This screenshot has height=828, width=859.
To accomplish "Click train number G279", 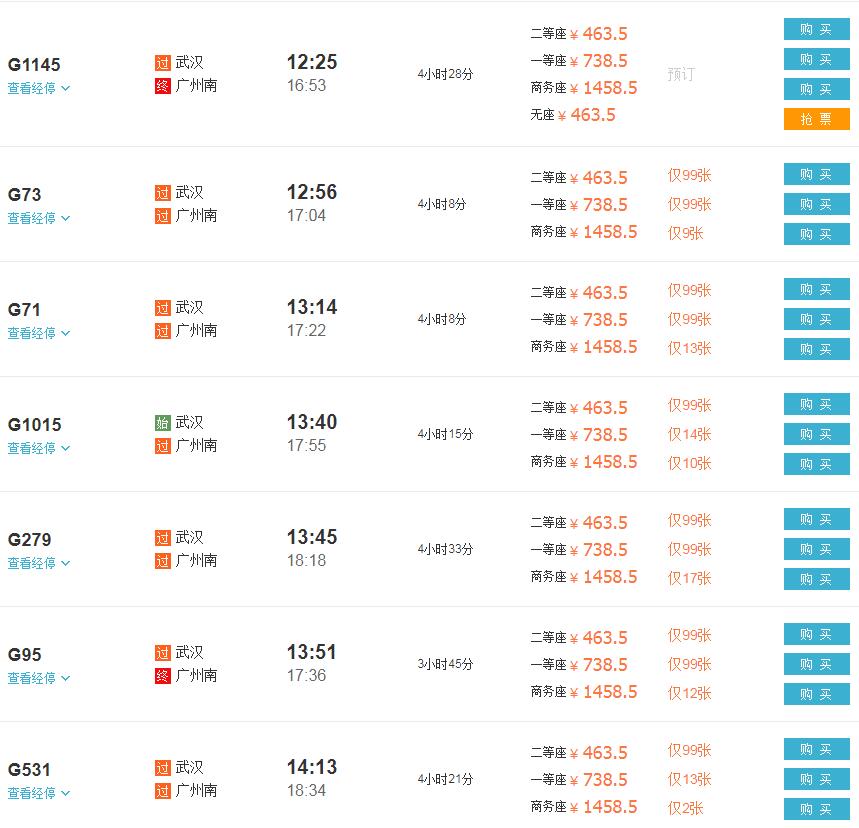I will pyautogui.click(x=30, y=540).
